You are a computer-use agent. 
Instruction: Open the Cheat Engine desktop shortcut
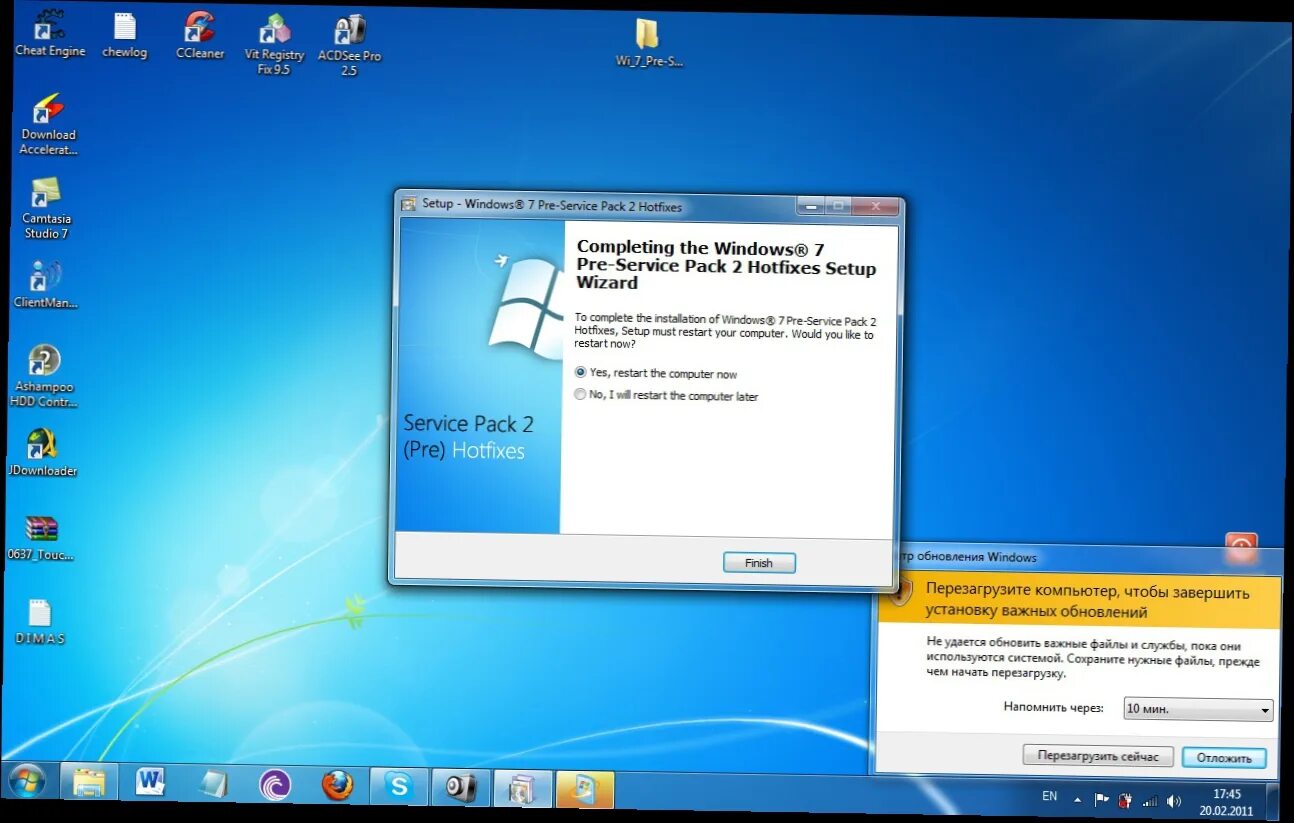(48, 33)
